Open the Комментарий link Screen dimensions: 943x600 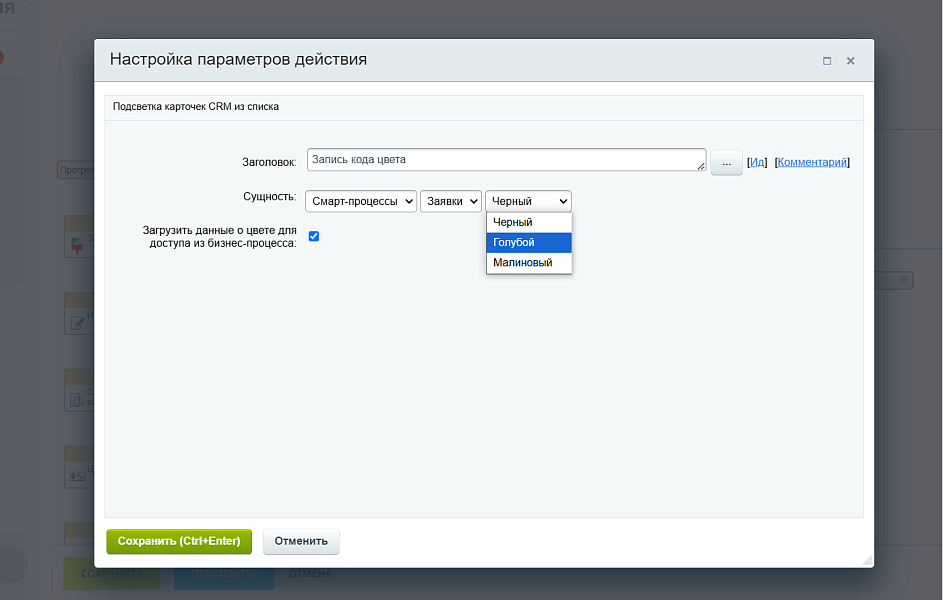pos(812,161)
